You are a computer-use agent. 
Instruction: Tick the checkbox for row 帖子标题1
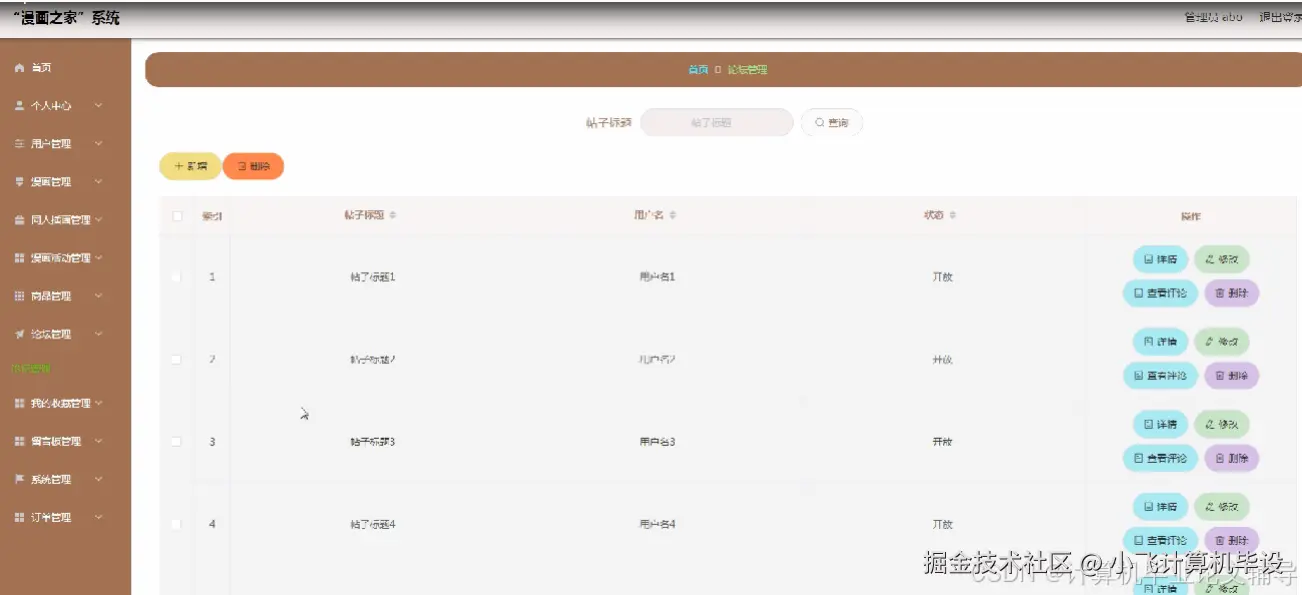point(177,277)
